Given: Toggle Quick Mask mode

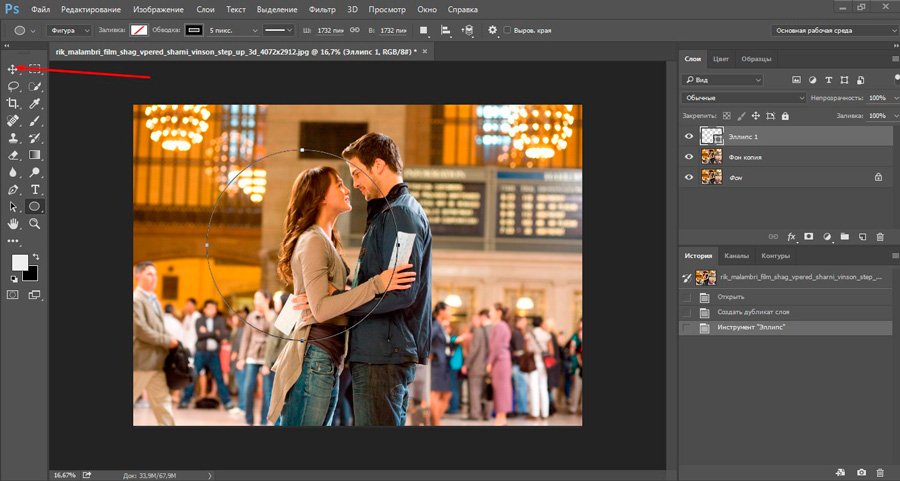Looking at the screenshot, I should tap(13, 294).
